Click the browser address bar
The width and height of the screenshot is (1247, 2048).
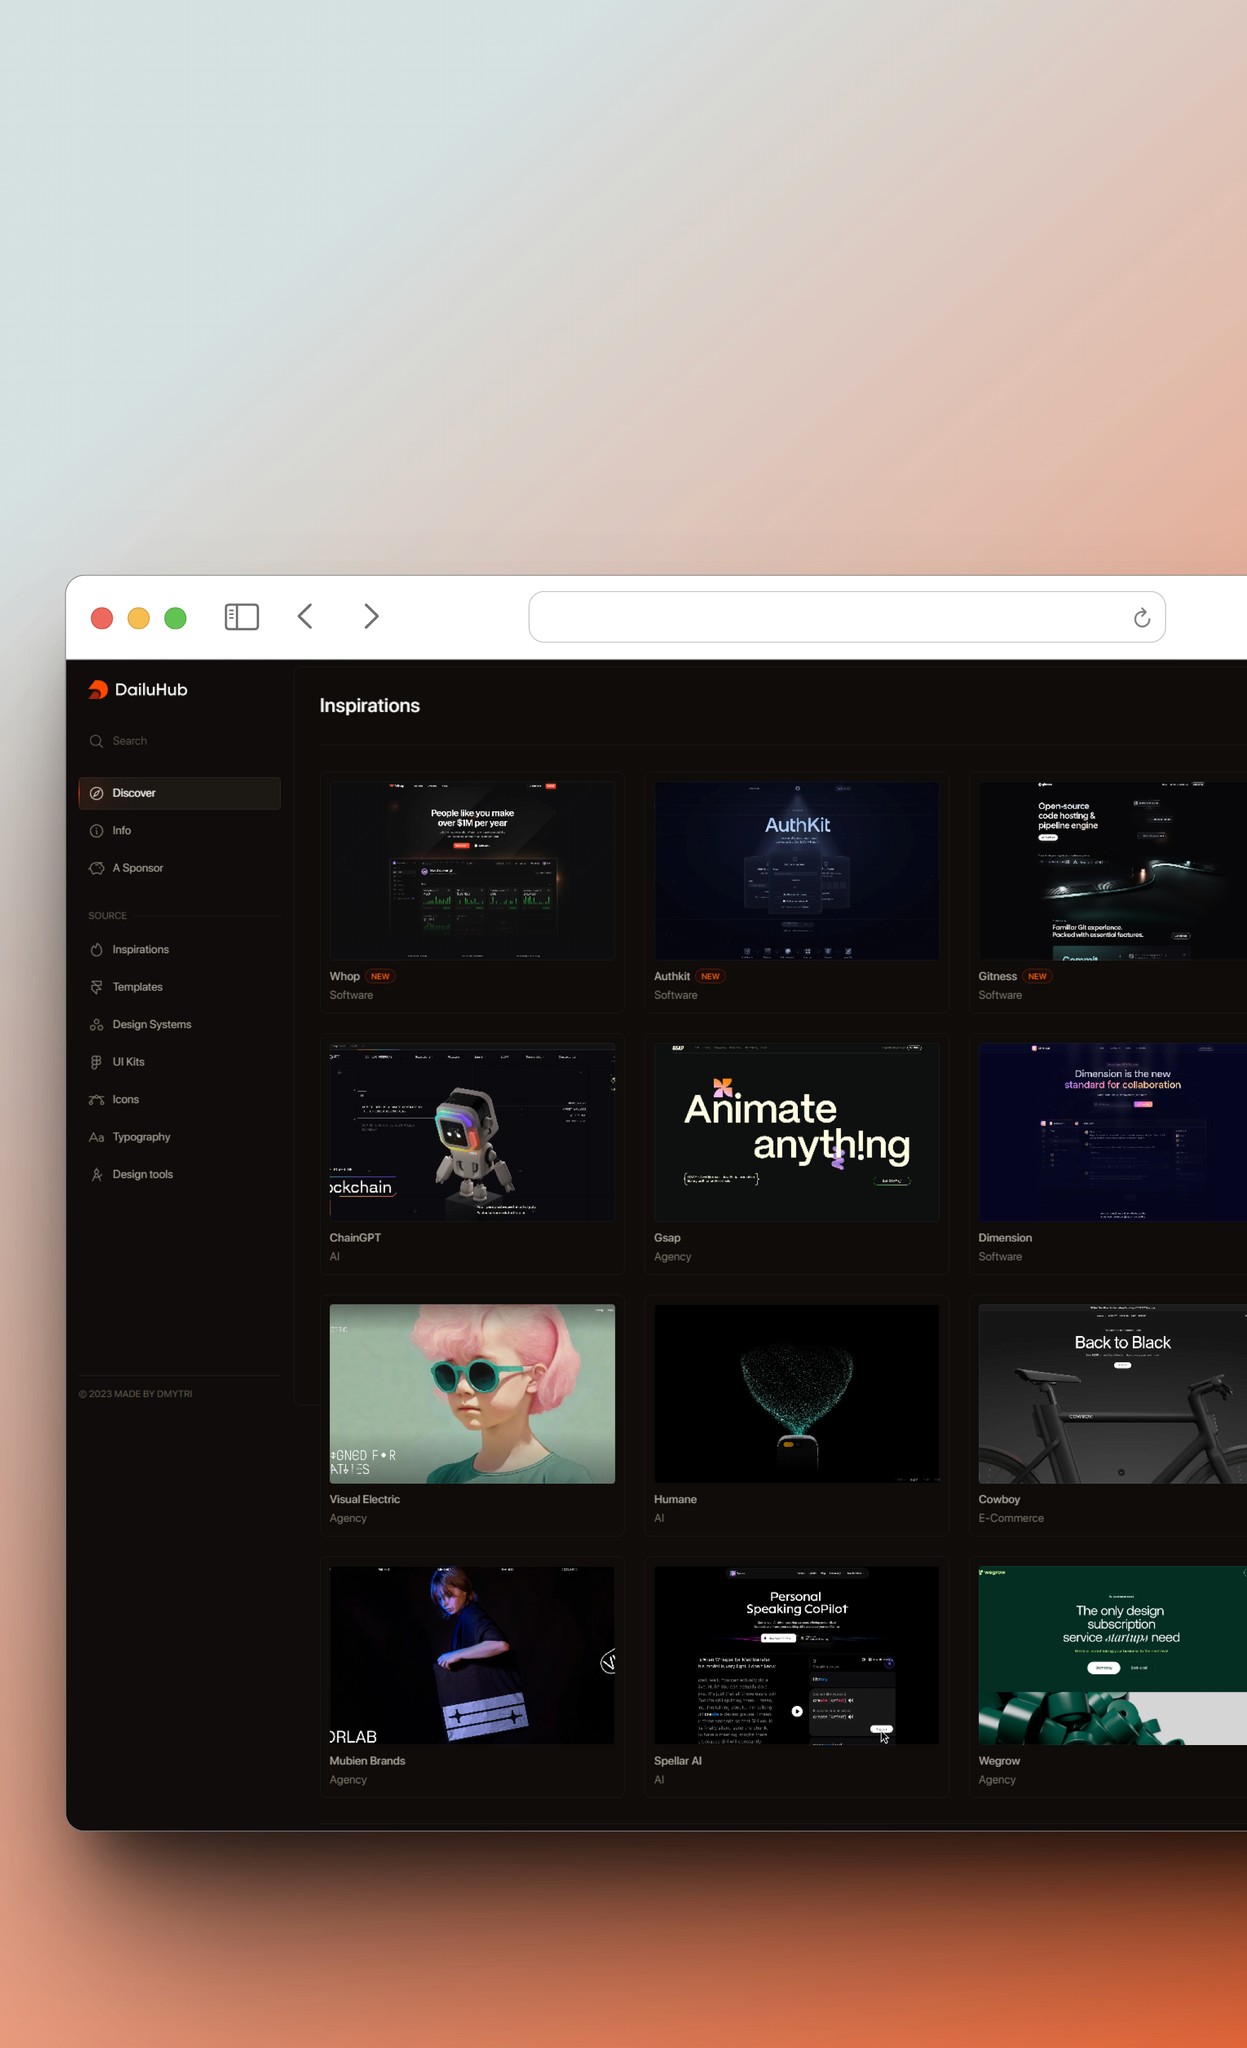[x=847, y=617]
